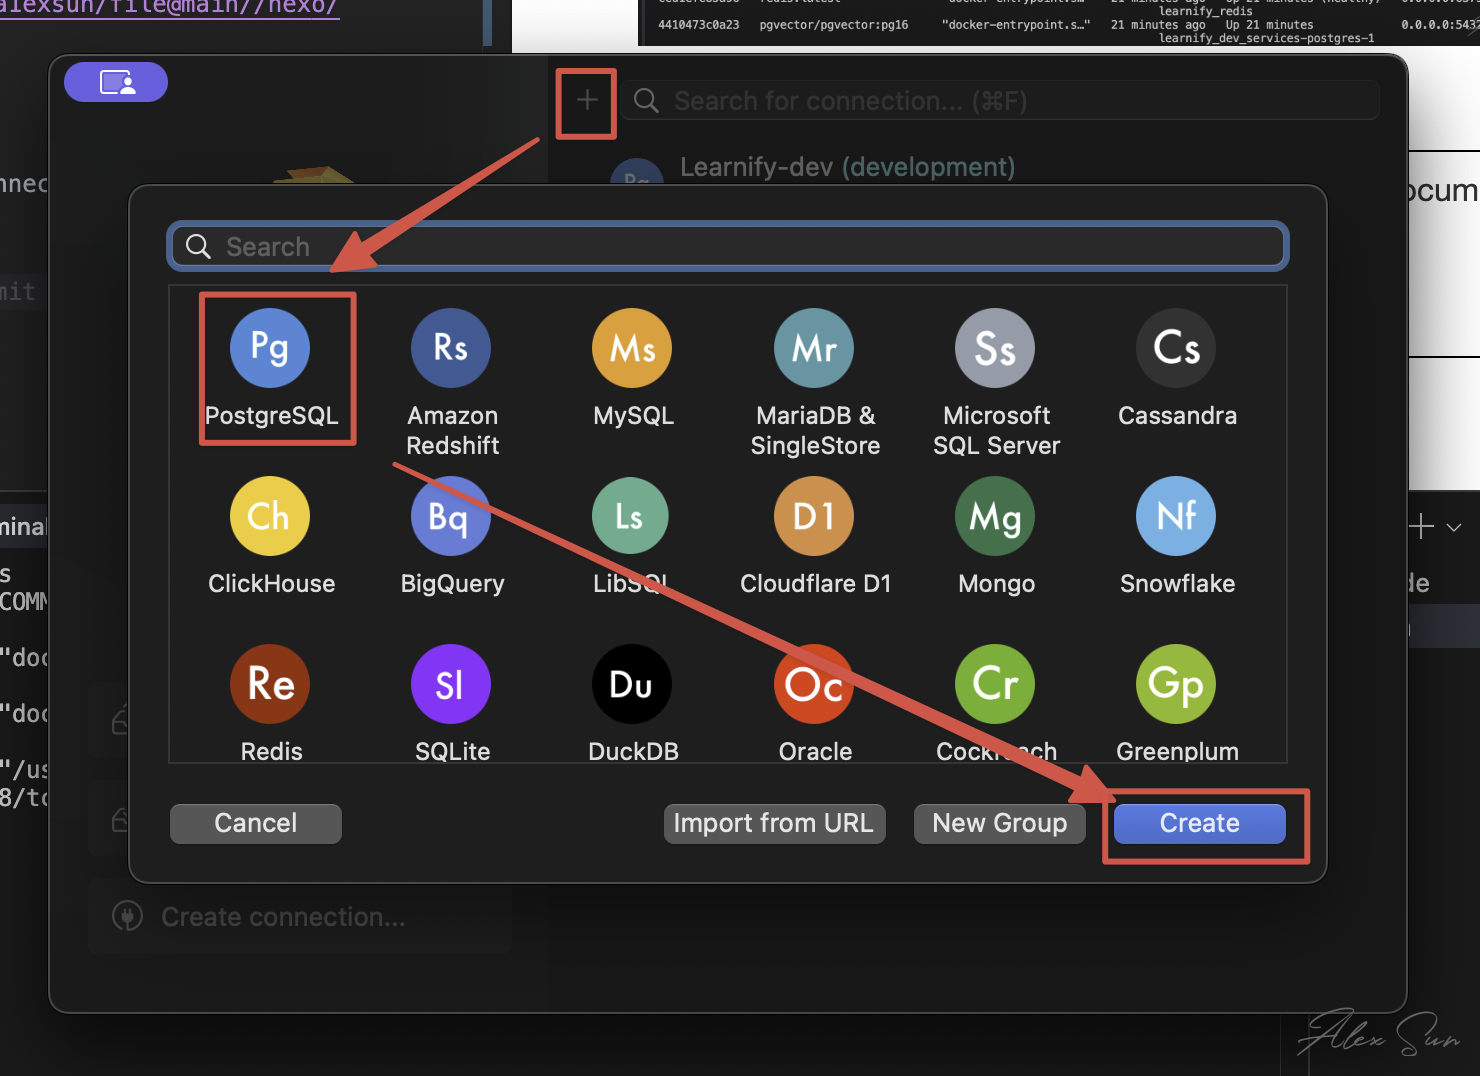Select the CockroachDB icon
This screenshot has width=1480, height=1076.
[995, 684]
